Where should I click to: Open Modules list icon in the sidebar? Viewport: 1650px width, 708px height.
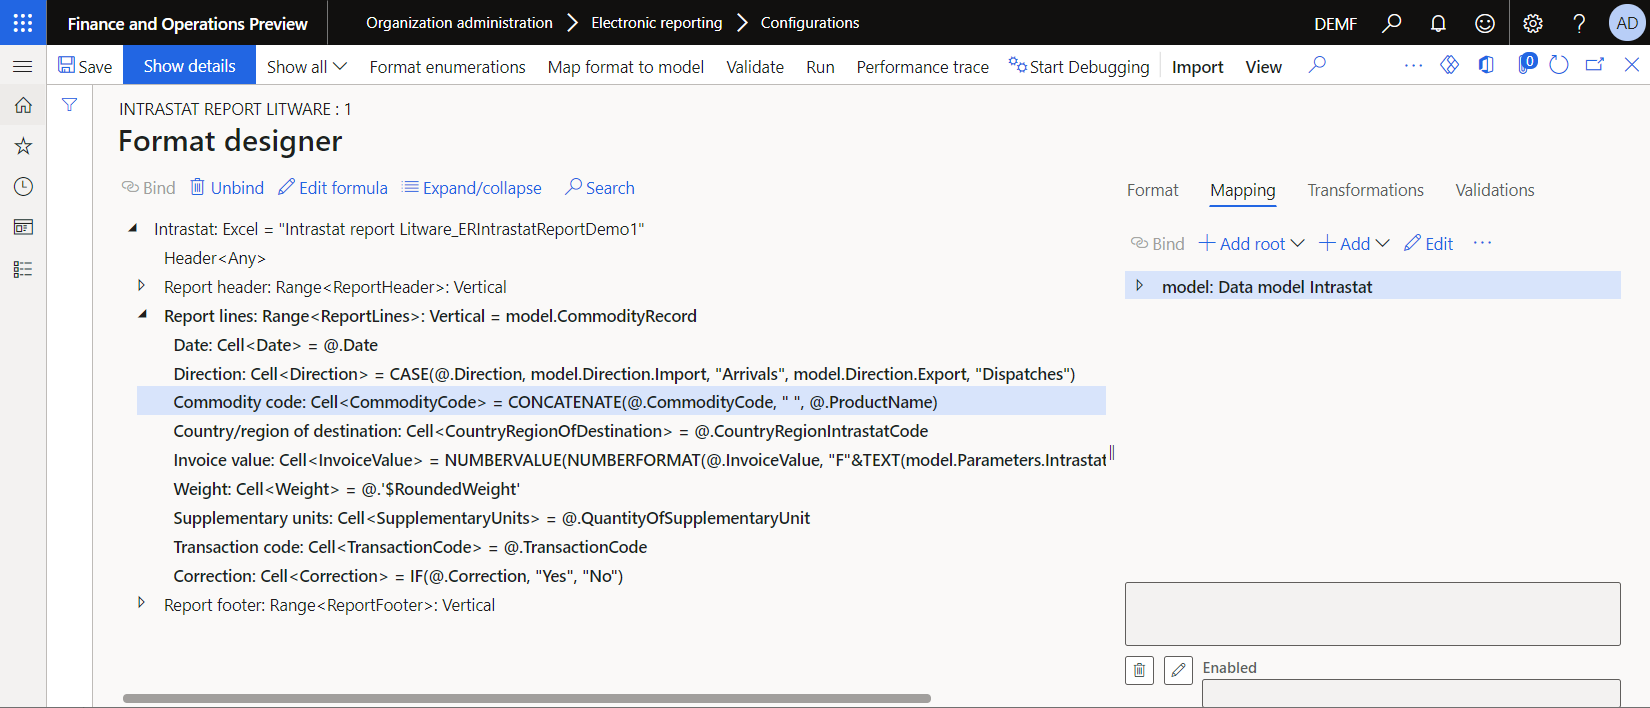click(23, 269)
